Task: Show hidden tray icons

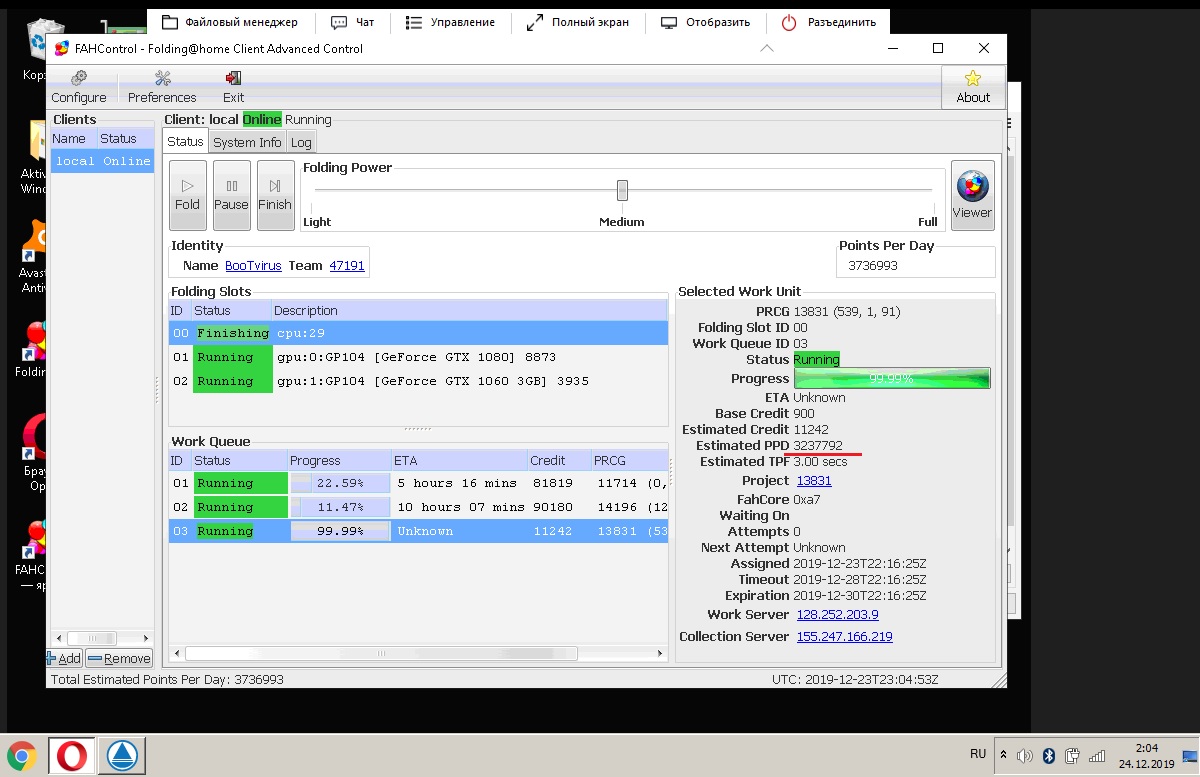Action: tap(1003, 756)
